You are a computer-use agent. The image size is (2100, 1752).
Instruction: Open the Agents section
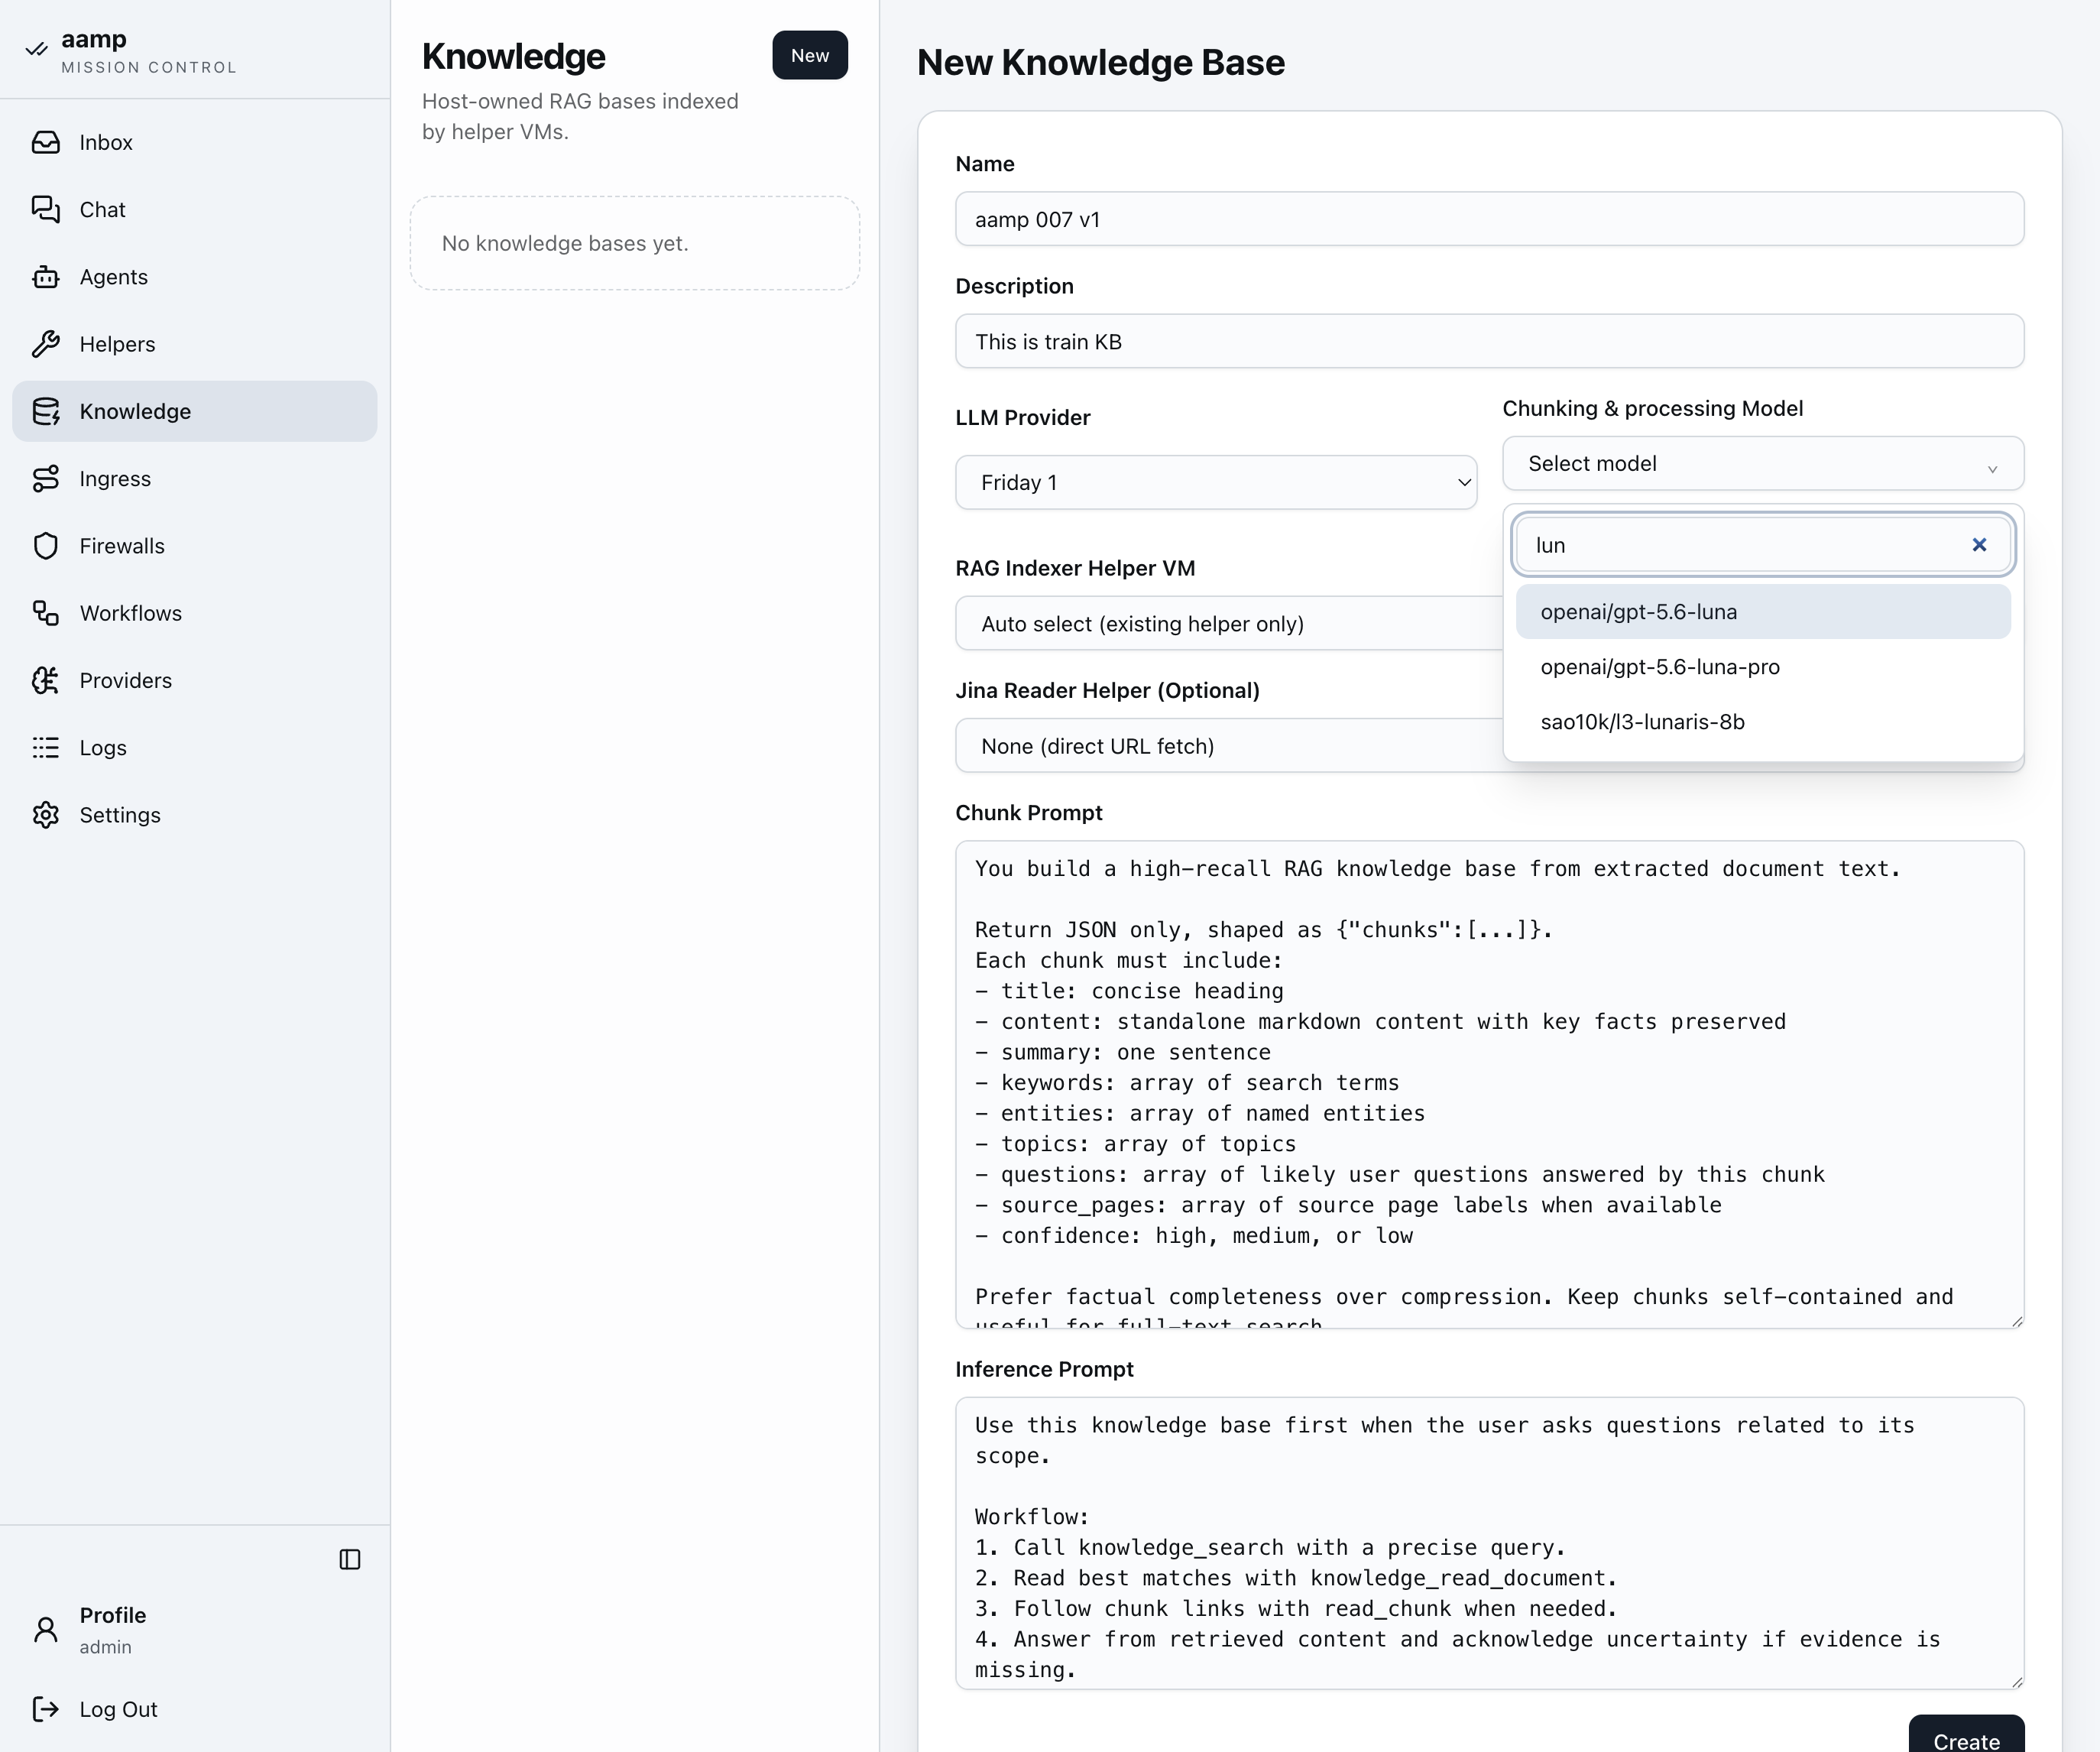click(x=195, y=276)
